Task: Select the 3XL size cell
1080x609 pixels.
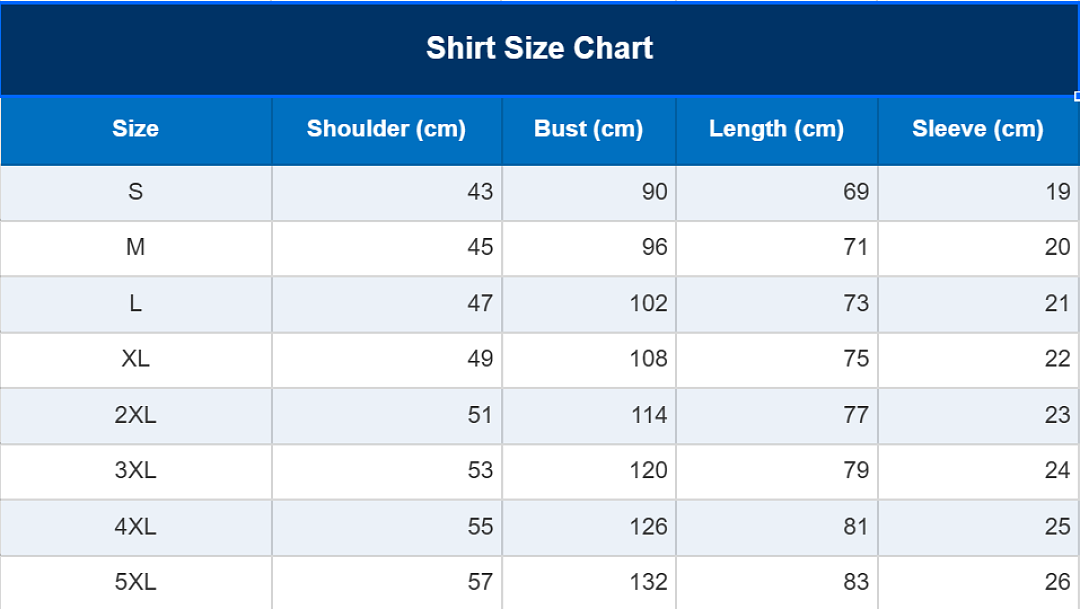Action: coord(136,471)
